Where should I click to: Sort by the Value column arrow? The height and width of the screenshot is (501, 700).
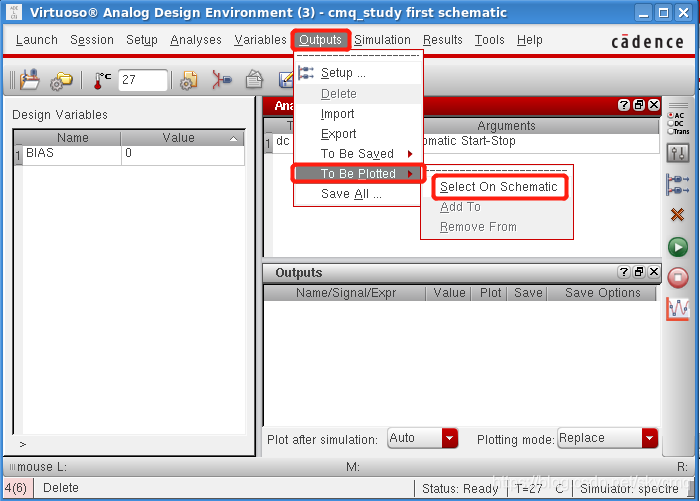tap(233, 138)
